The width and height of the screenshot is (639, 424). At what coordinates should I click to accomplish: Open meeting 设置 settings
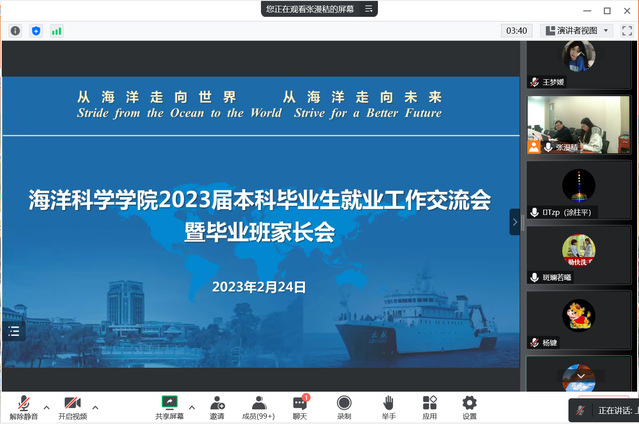[469, 405]
